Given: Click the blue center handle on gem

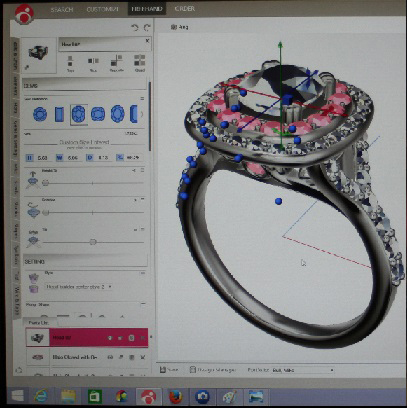Looking at the screenshot, I should point(287,100).
